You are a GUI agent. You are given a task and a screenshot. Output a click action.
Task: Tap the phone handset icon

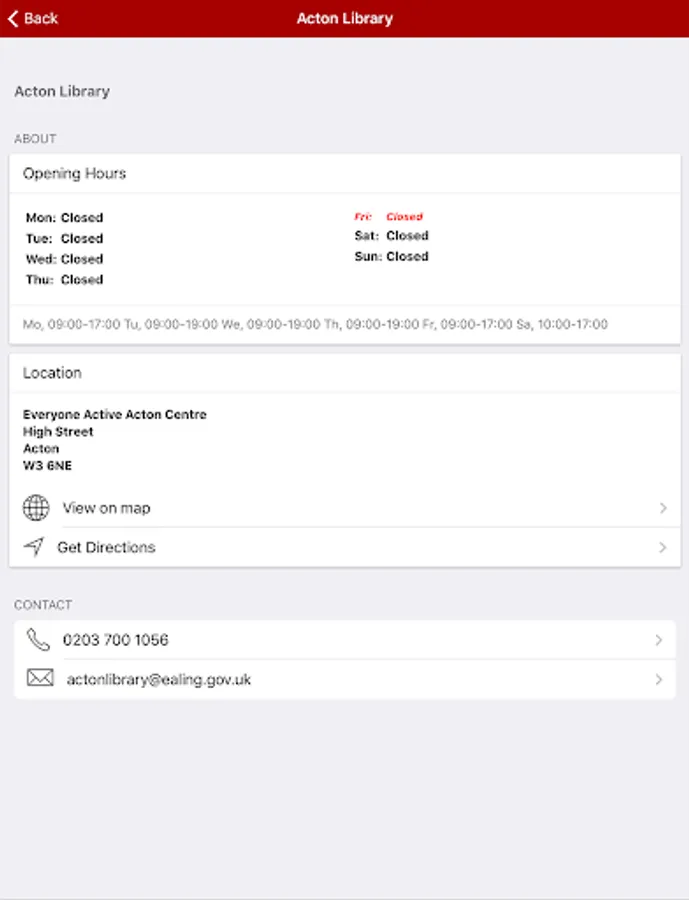coord(39,640)
